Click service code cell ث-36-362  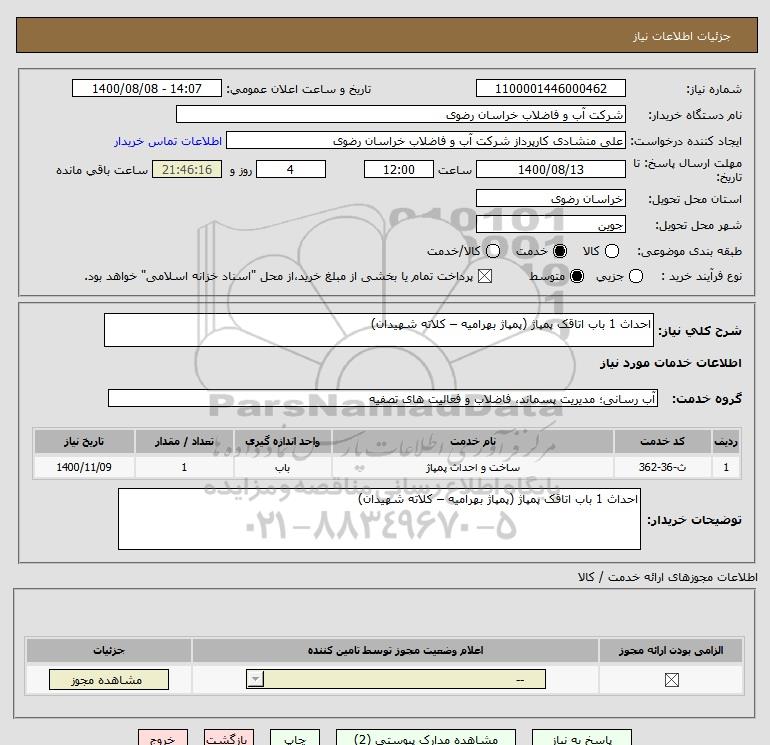tap(662, 467)
